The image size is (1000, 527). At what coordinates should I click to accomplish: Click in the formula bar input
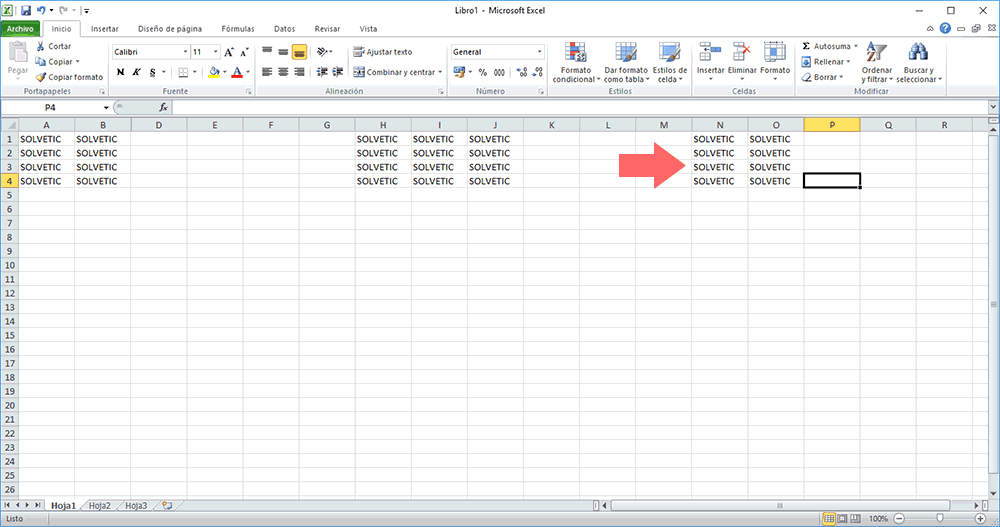[x=579, y=107]
